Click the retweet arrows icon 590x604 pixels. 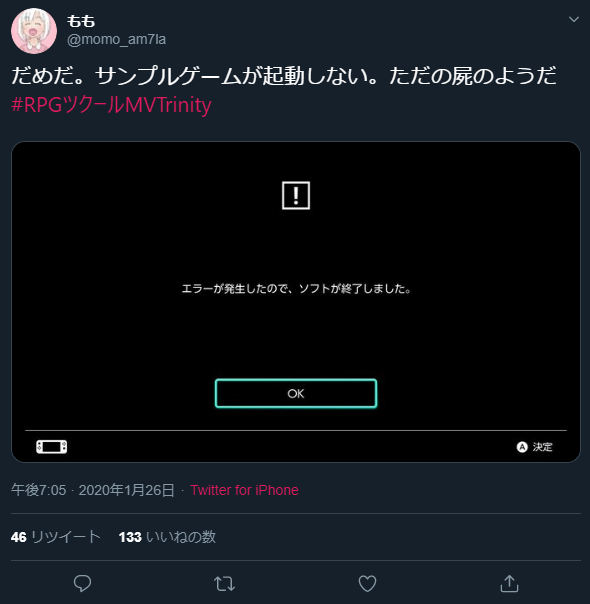225,584
